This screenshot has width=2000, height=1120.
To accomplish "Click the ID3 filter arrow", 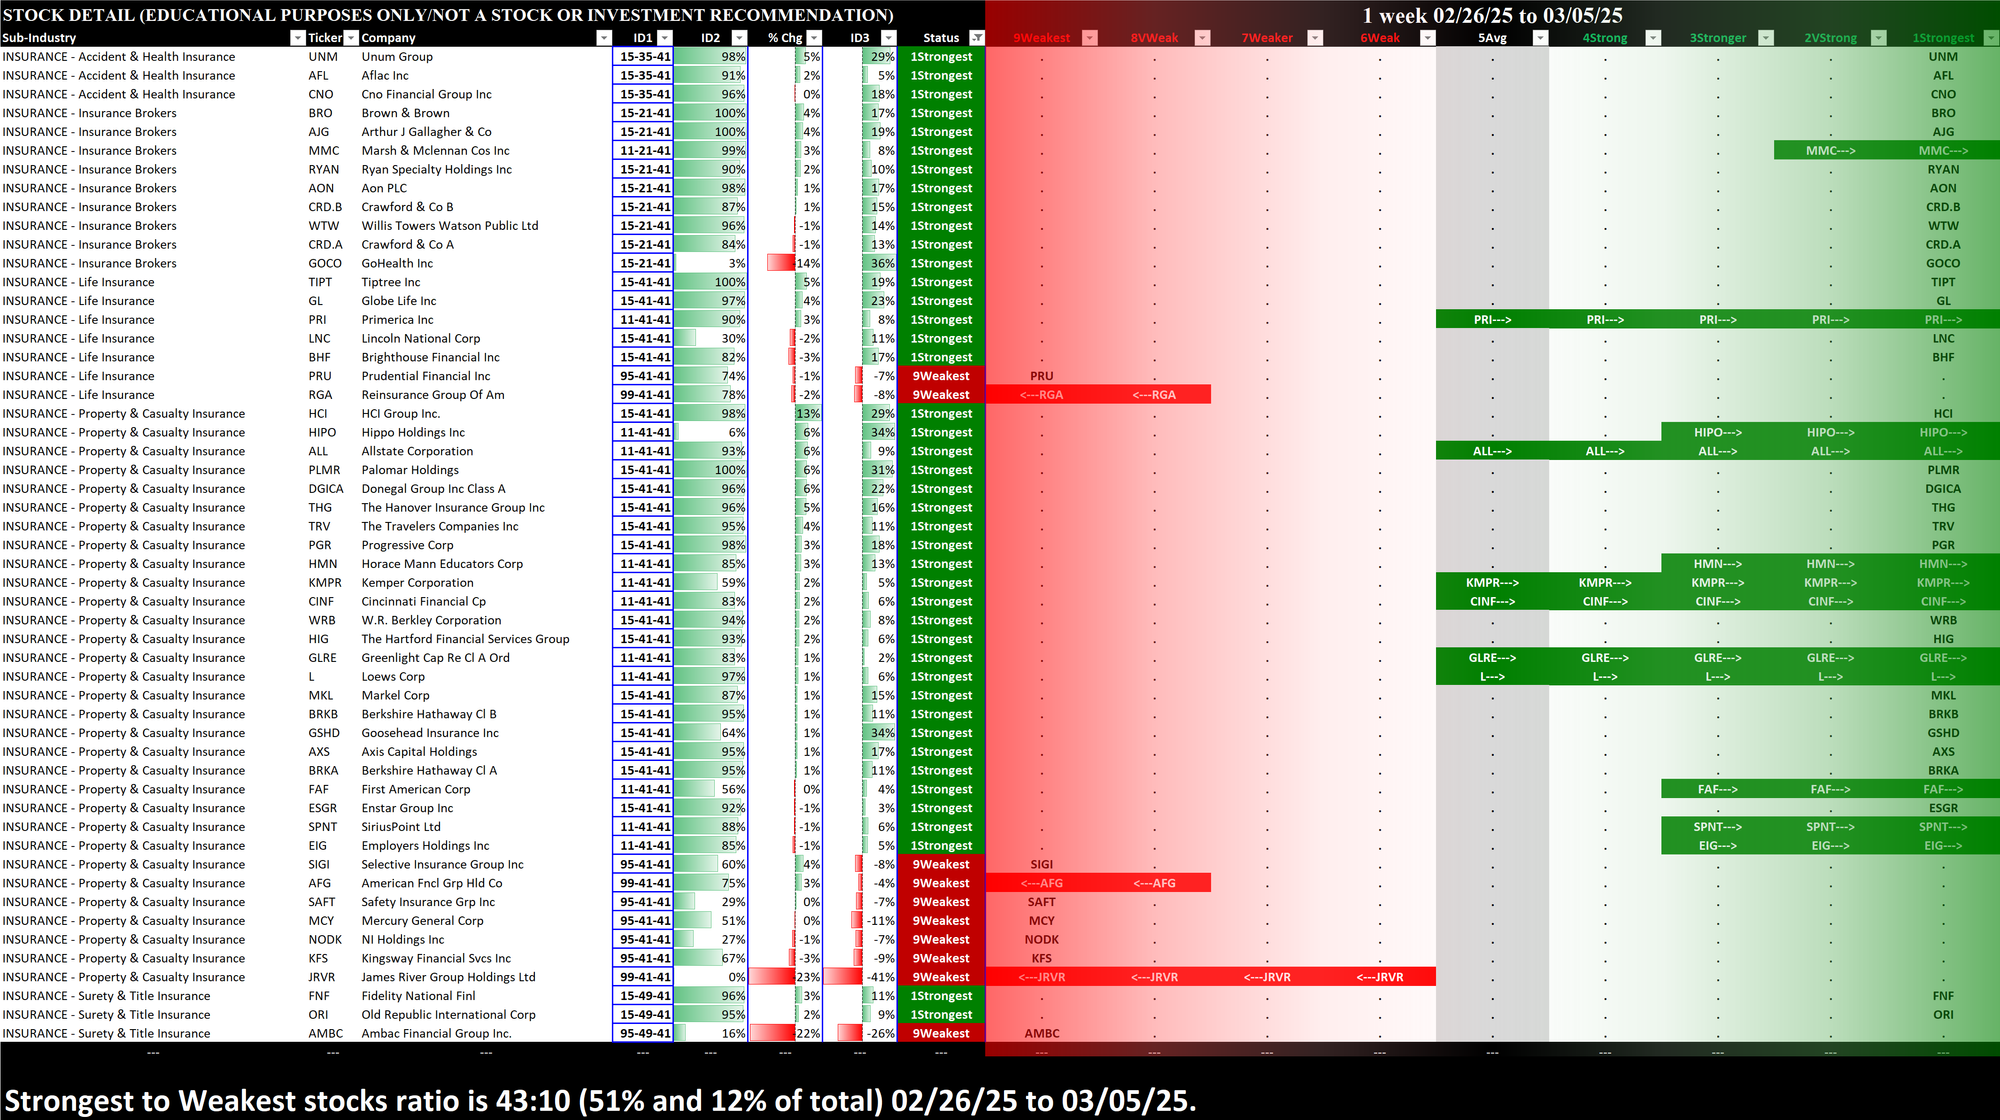I will pyautogui.click(x=888, y=38).
